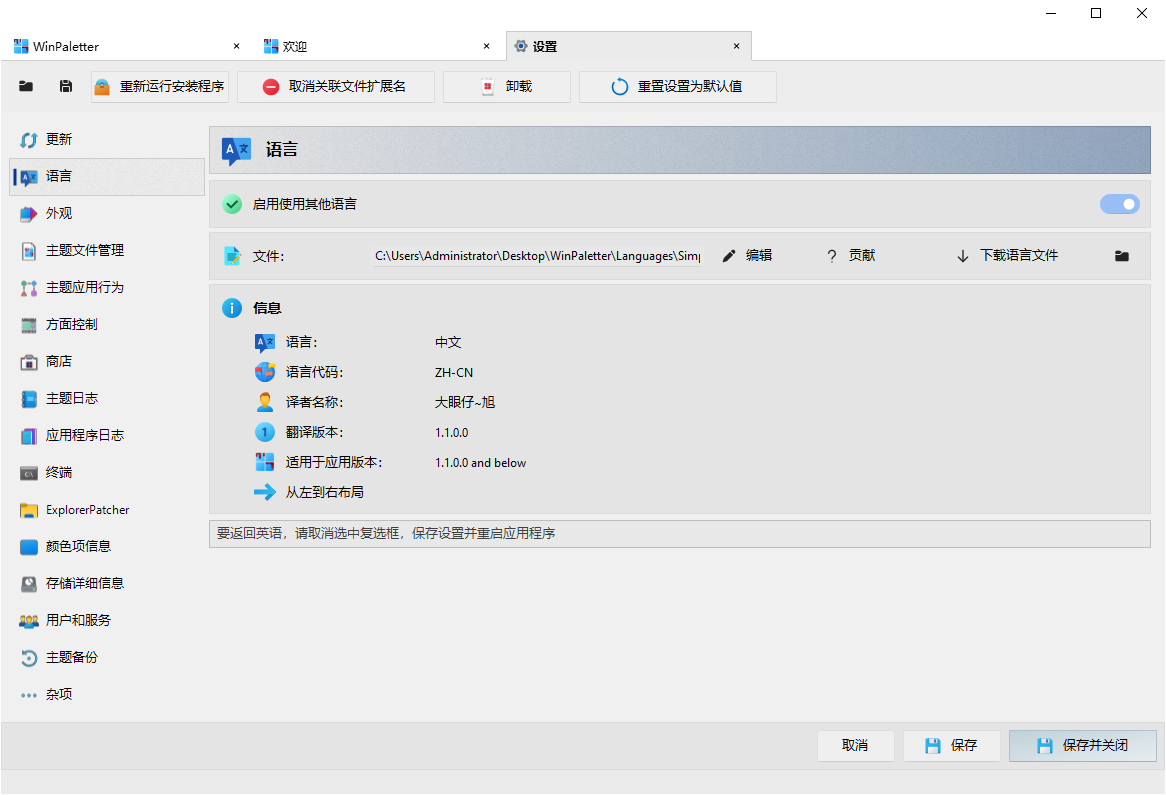Screen dimensions: 1166x795
Task: Click translator name 大眼仔~旭
Action: click(465, 402)
